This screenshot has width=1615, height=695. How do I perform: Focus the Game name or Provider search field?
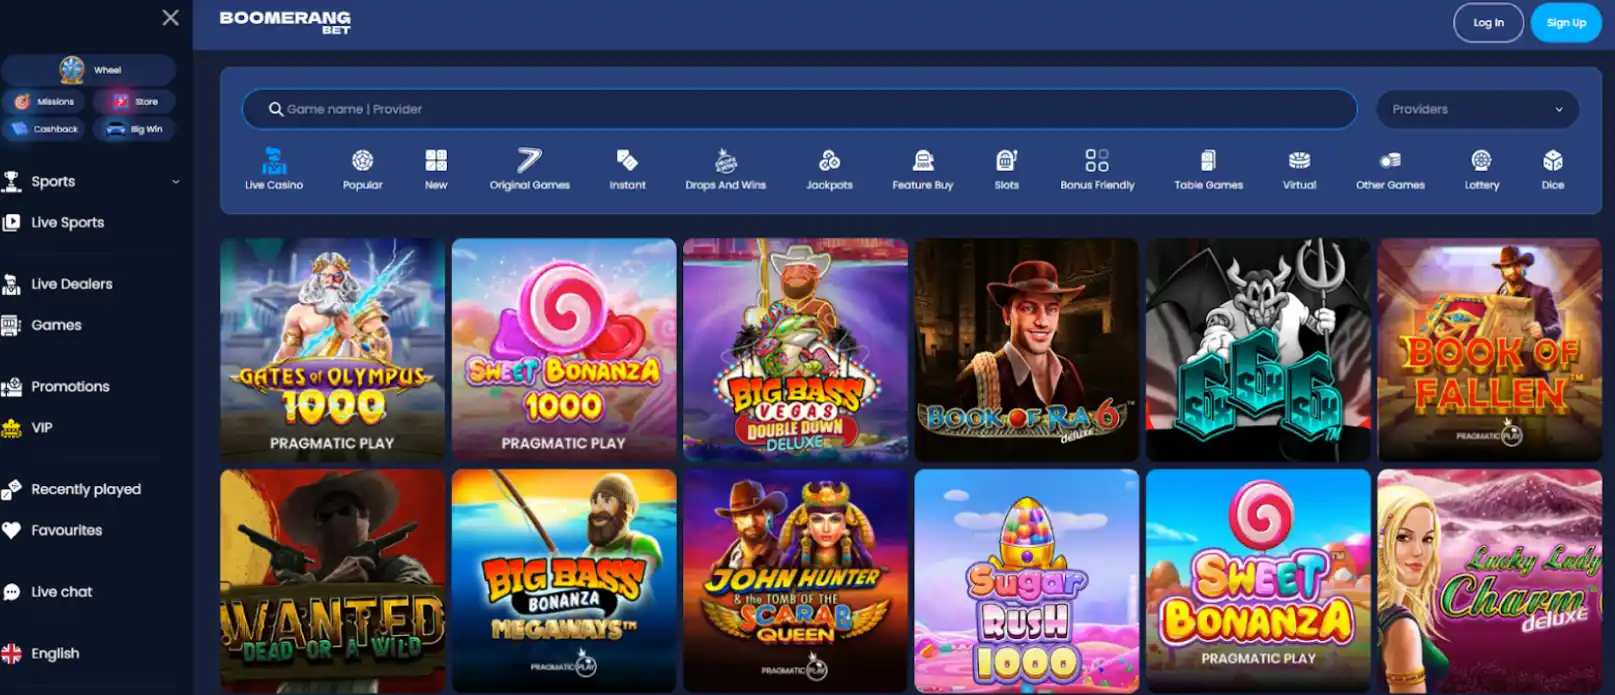pyautogui.click(x=799, y=109)
